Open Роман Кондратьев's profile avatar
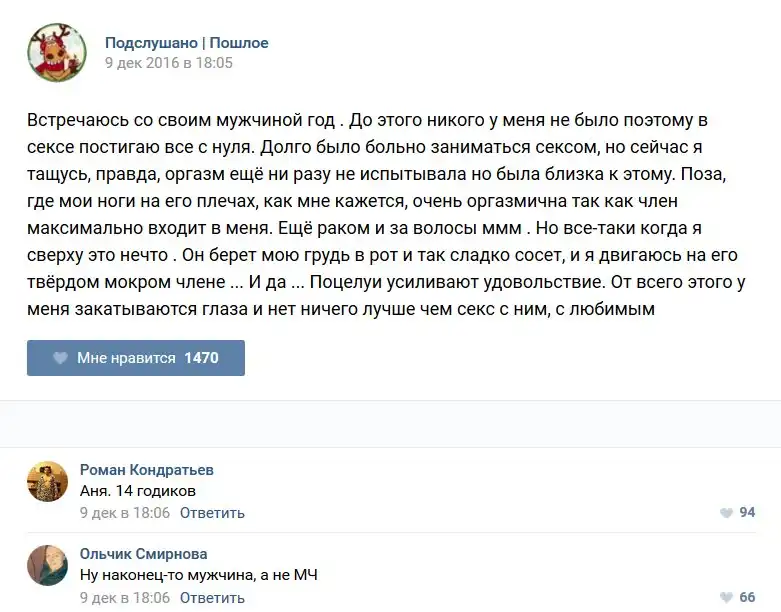 tap(47, 481)
